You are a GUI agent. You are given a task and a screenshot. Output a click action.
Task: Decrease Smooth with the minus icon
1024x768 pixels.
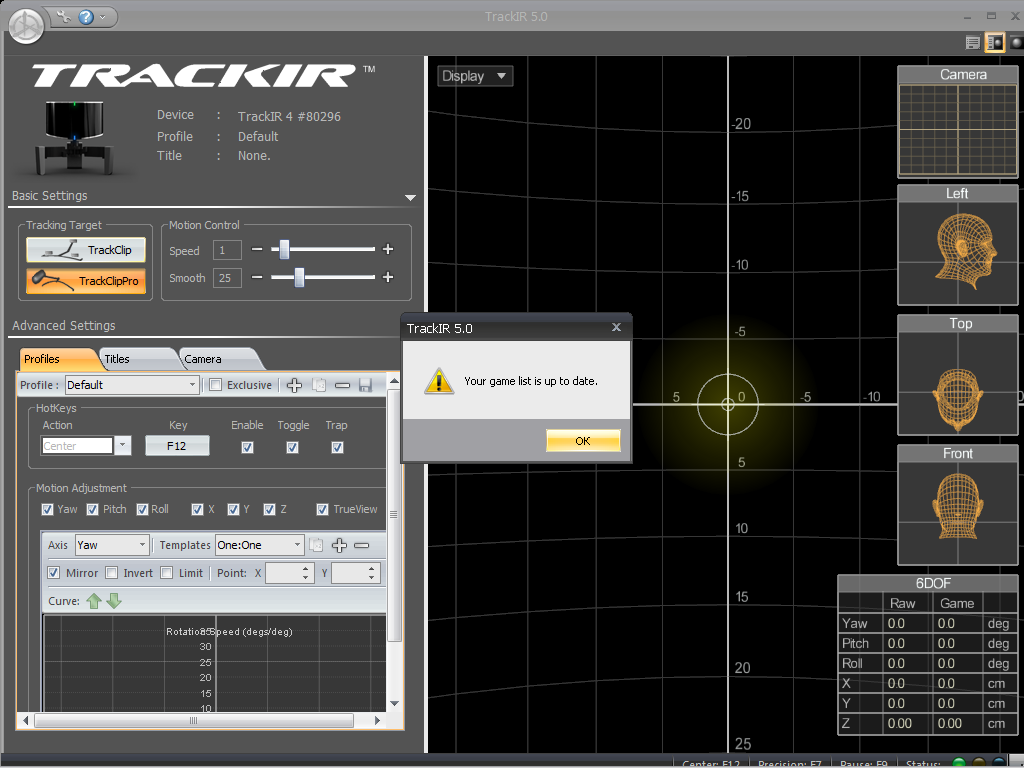coord(257,278)
